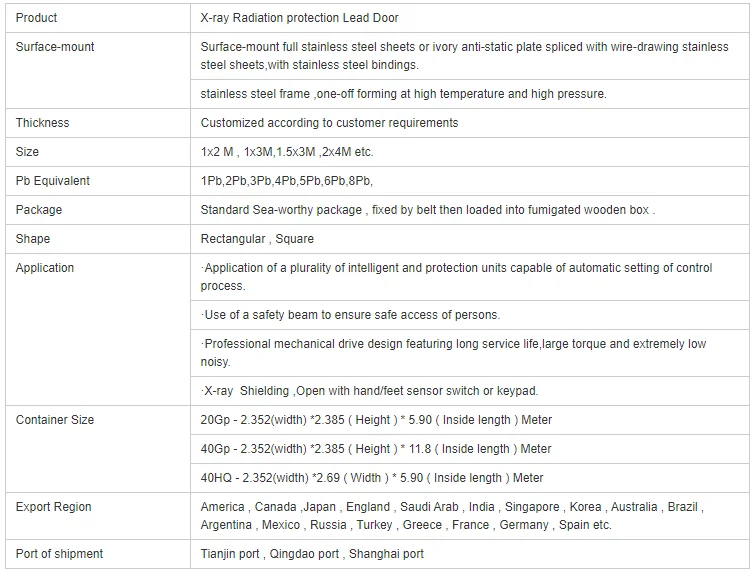Viewport: 754px width, 579px height.
Task: Select the Application row label
Action: click(45, 268)
